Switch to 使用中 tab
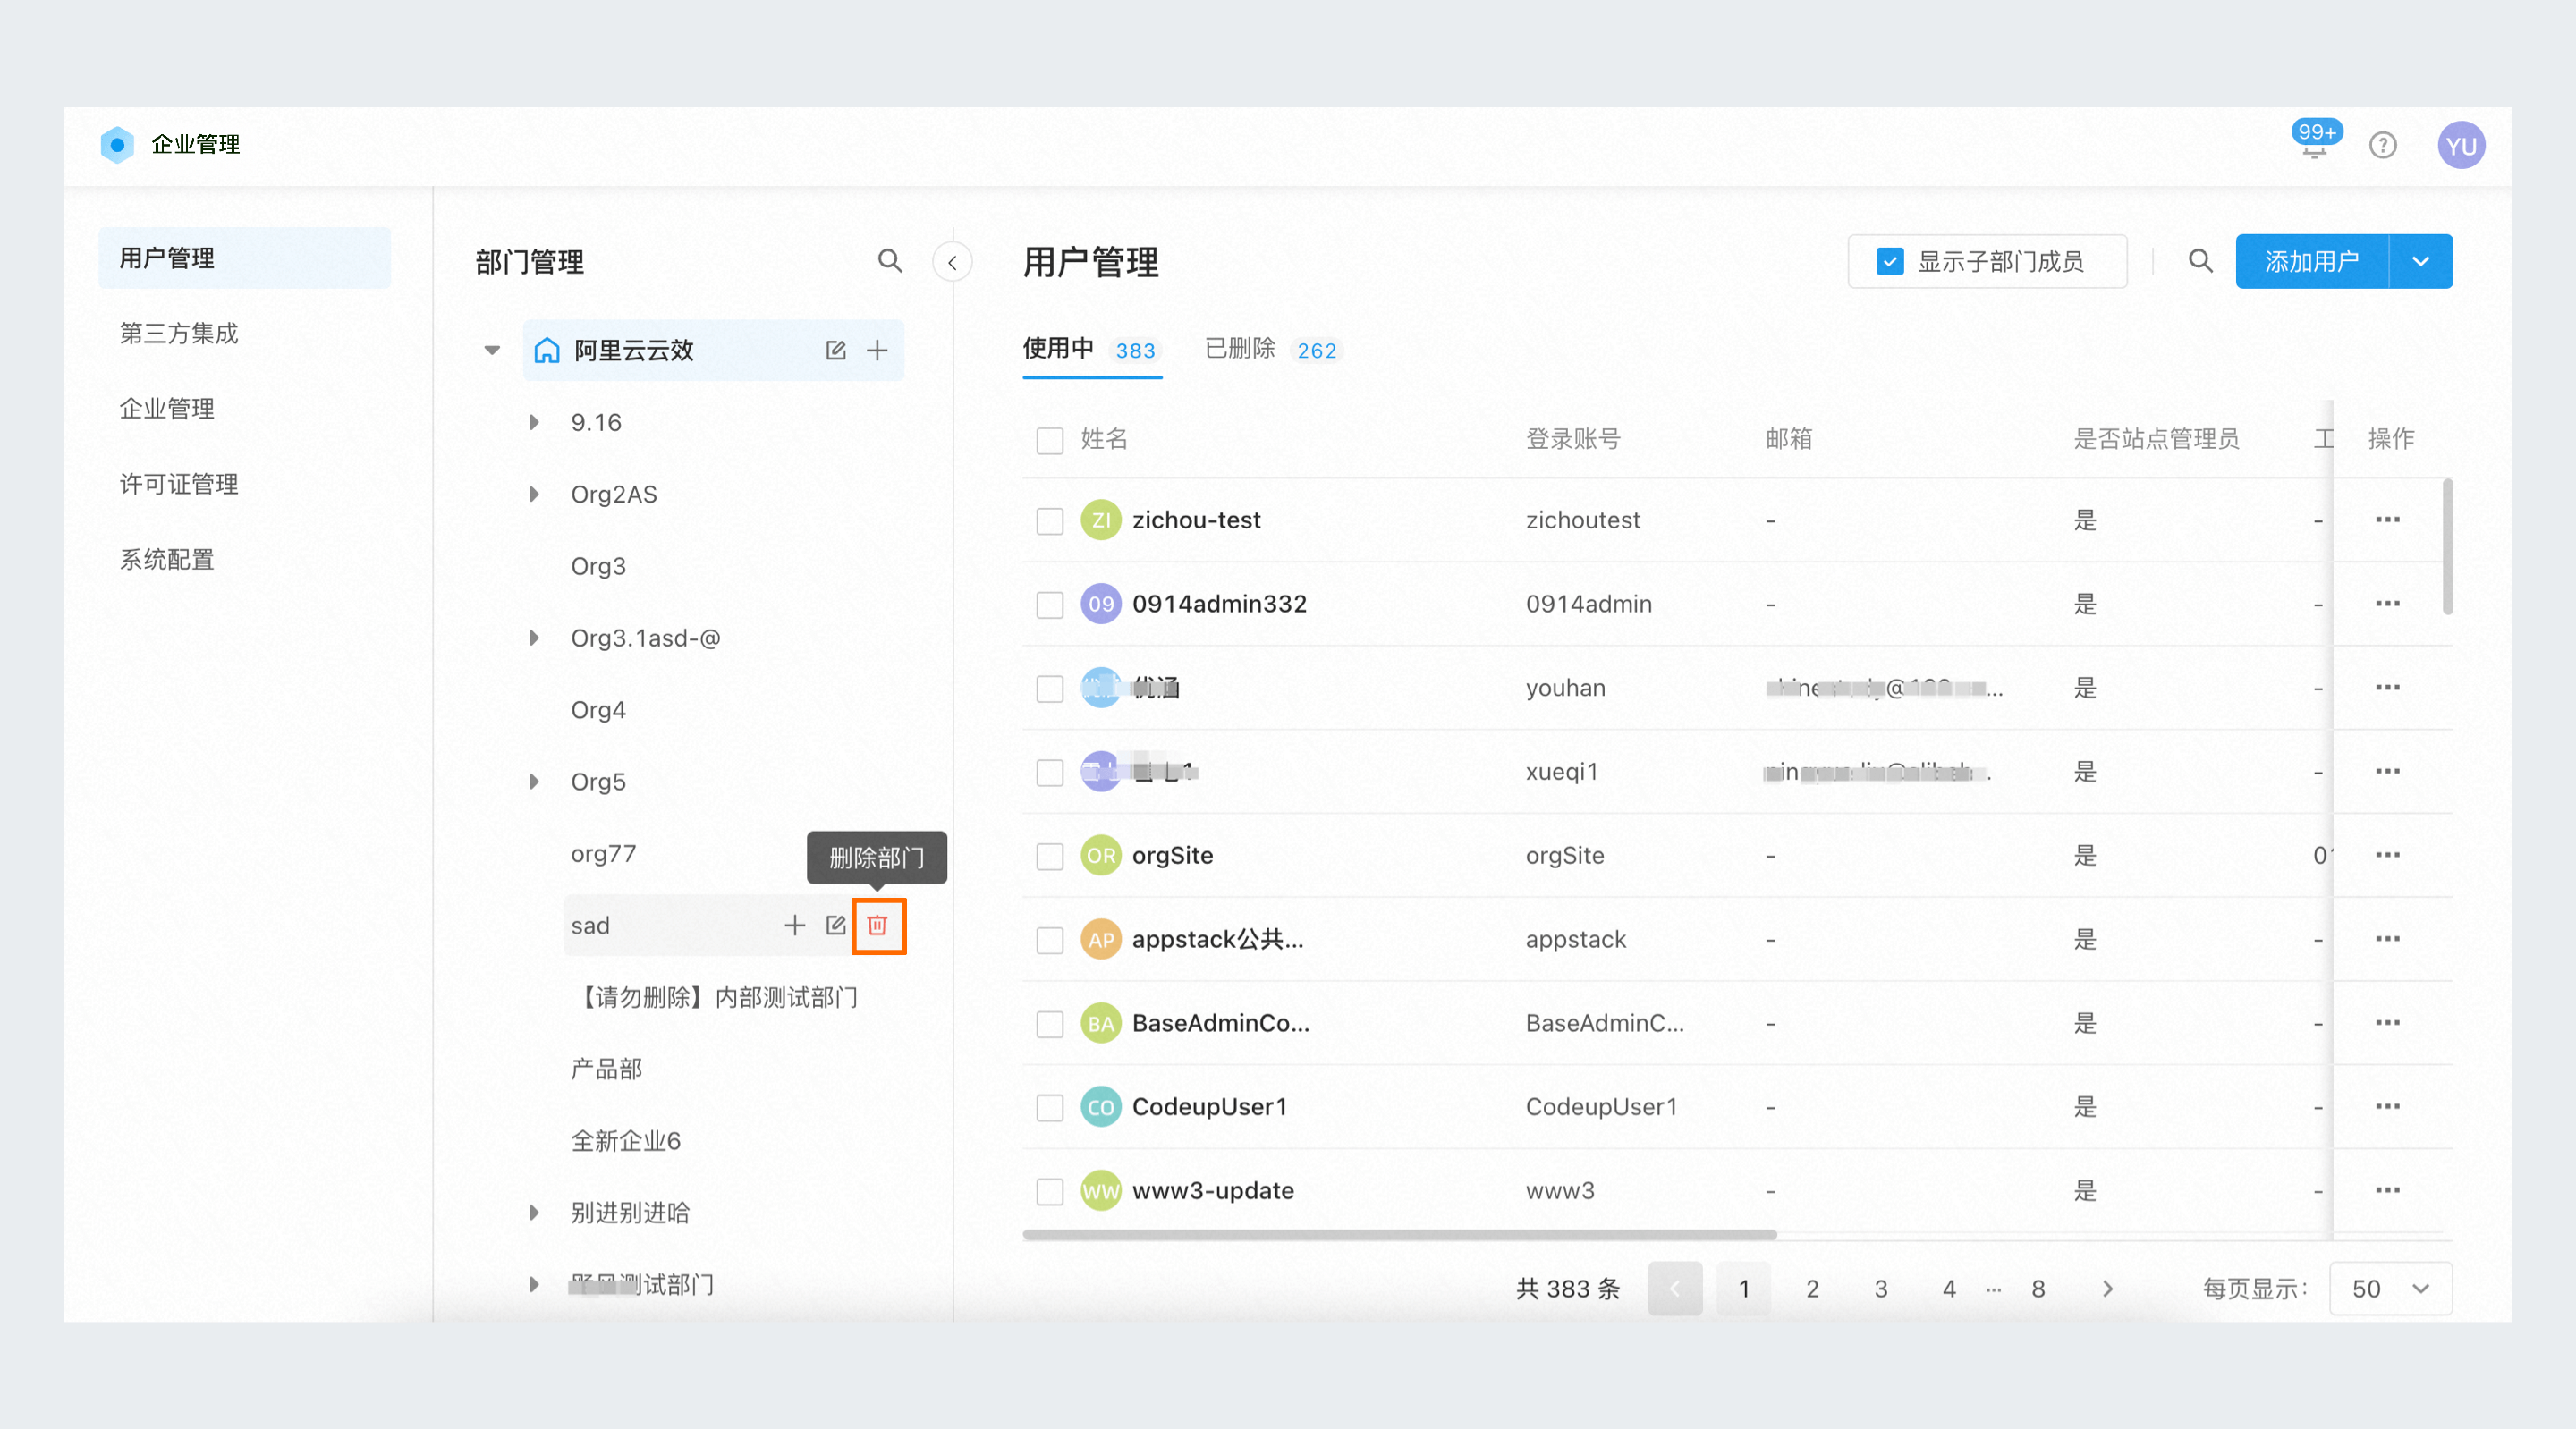This screenshot has height=1429, width=2576. tap(1091, 349)
